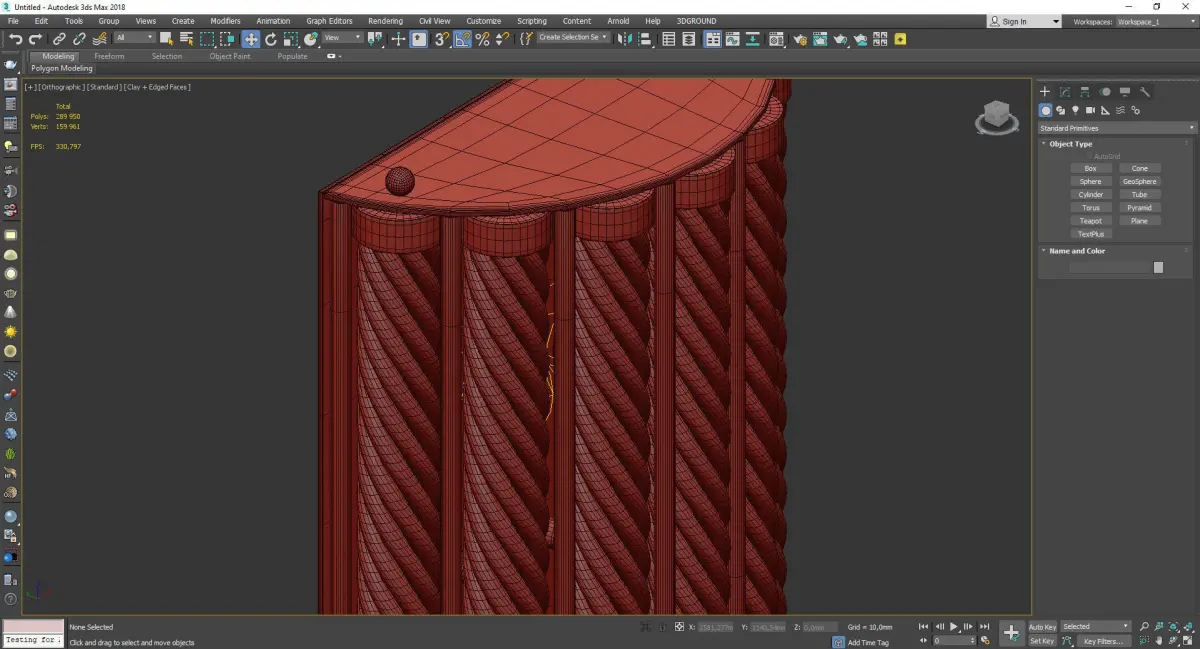Open the Sign In dropdown arrow
Image resolution: width=1200 pixels, height=649 pixels.
pos(1056,22)
